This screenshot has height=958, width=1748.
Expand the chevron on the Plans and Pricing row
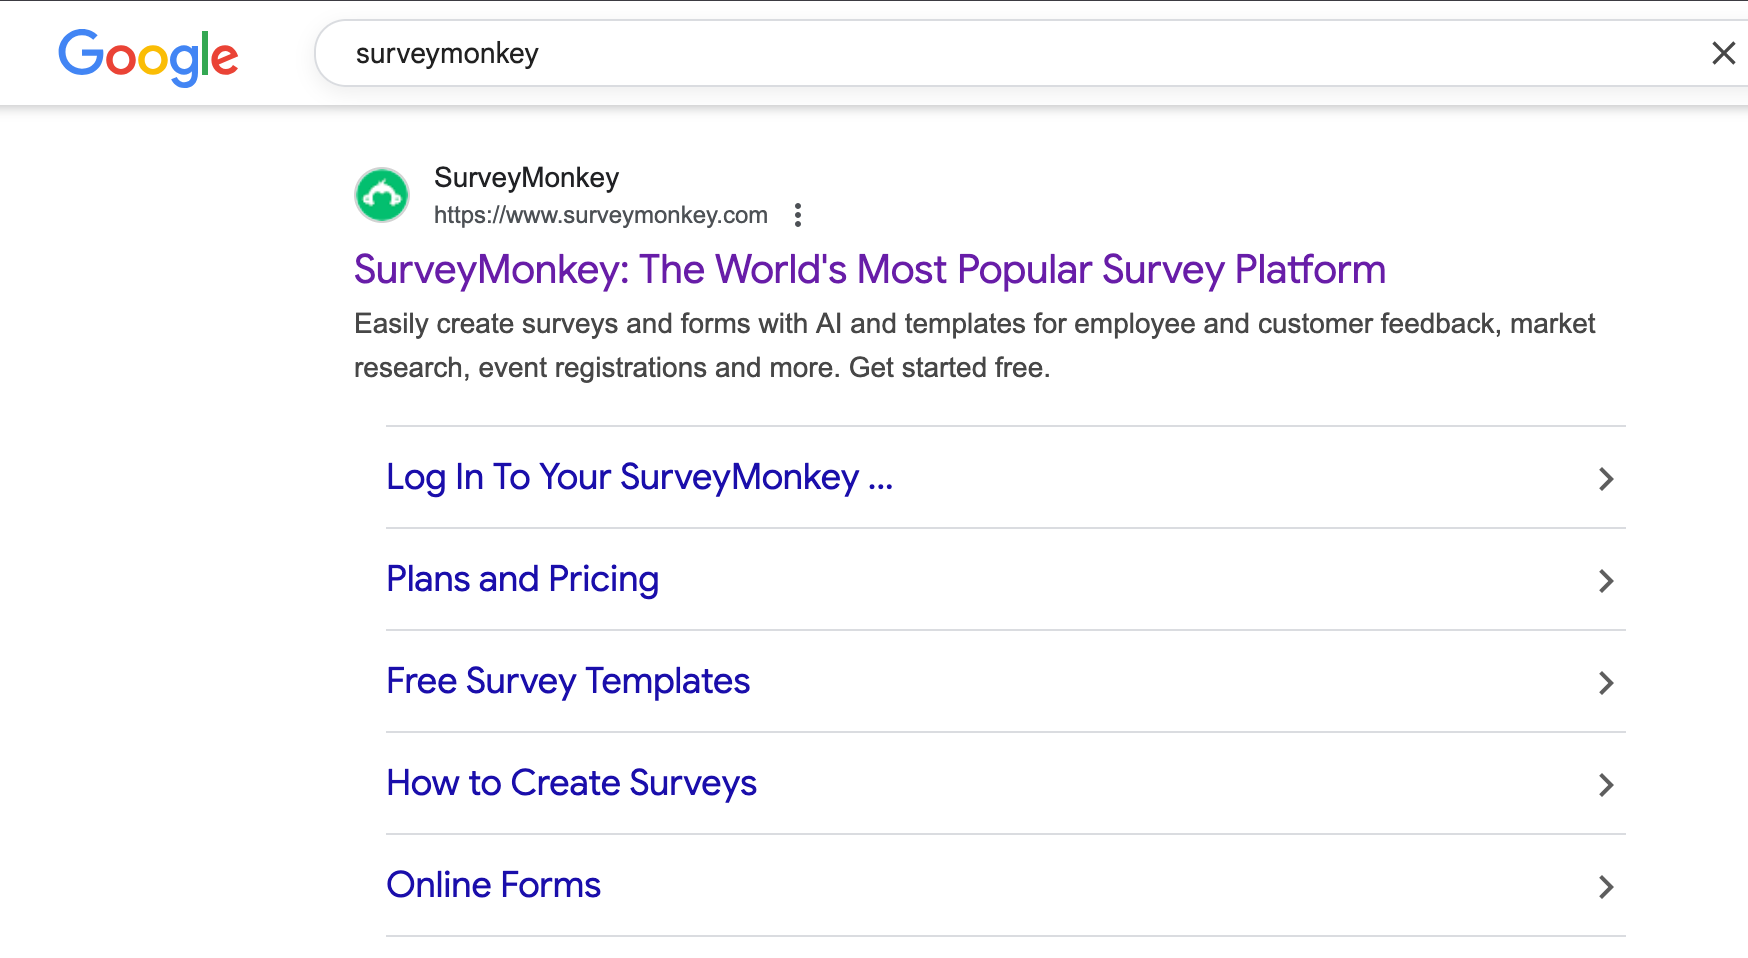point(1605,581)
